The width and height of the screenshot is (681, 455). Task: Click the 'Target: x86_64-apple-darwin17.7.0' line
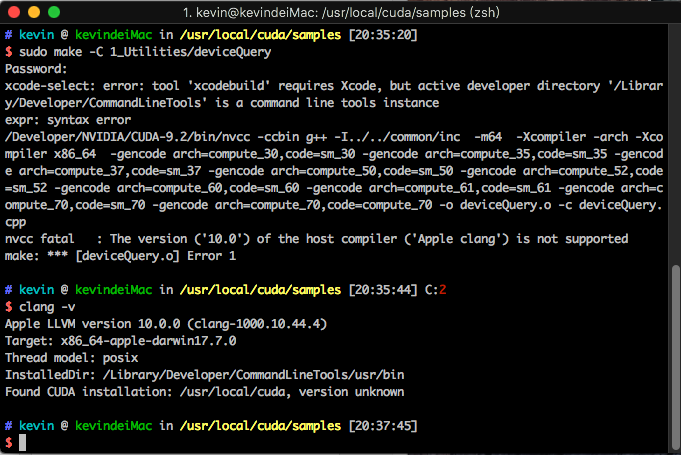coord(120,341)
